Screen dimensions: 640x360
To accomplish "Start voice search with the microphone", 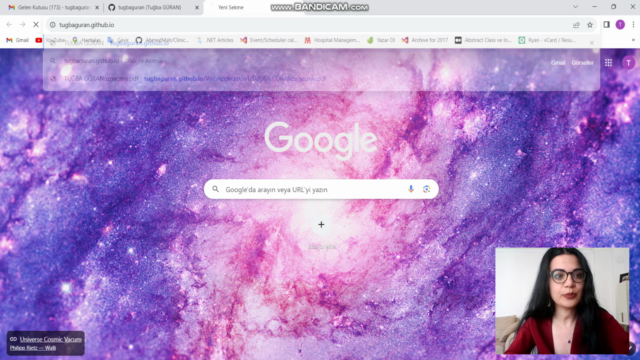I will pos(411,189).
